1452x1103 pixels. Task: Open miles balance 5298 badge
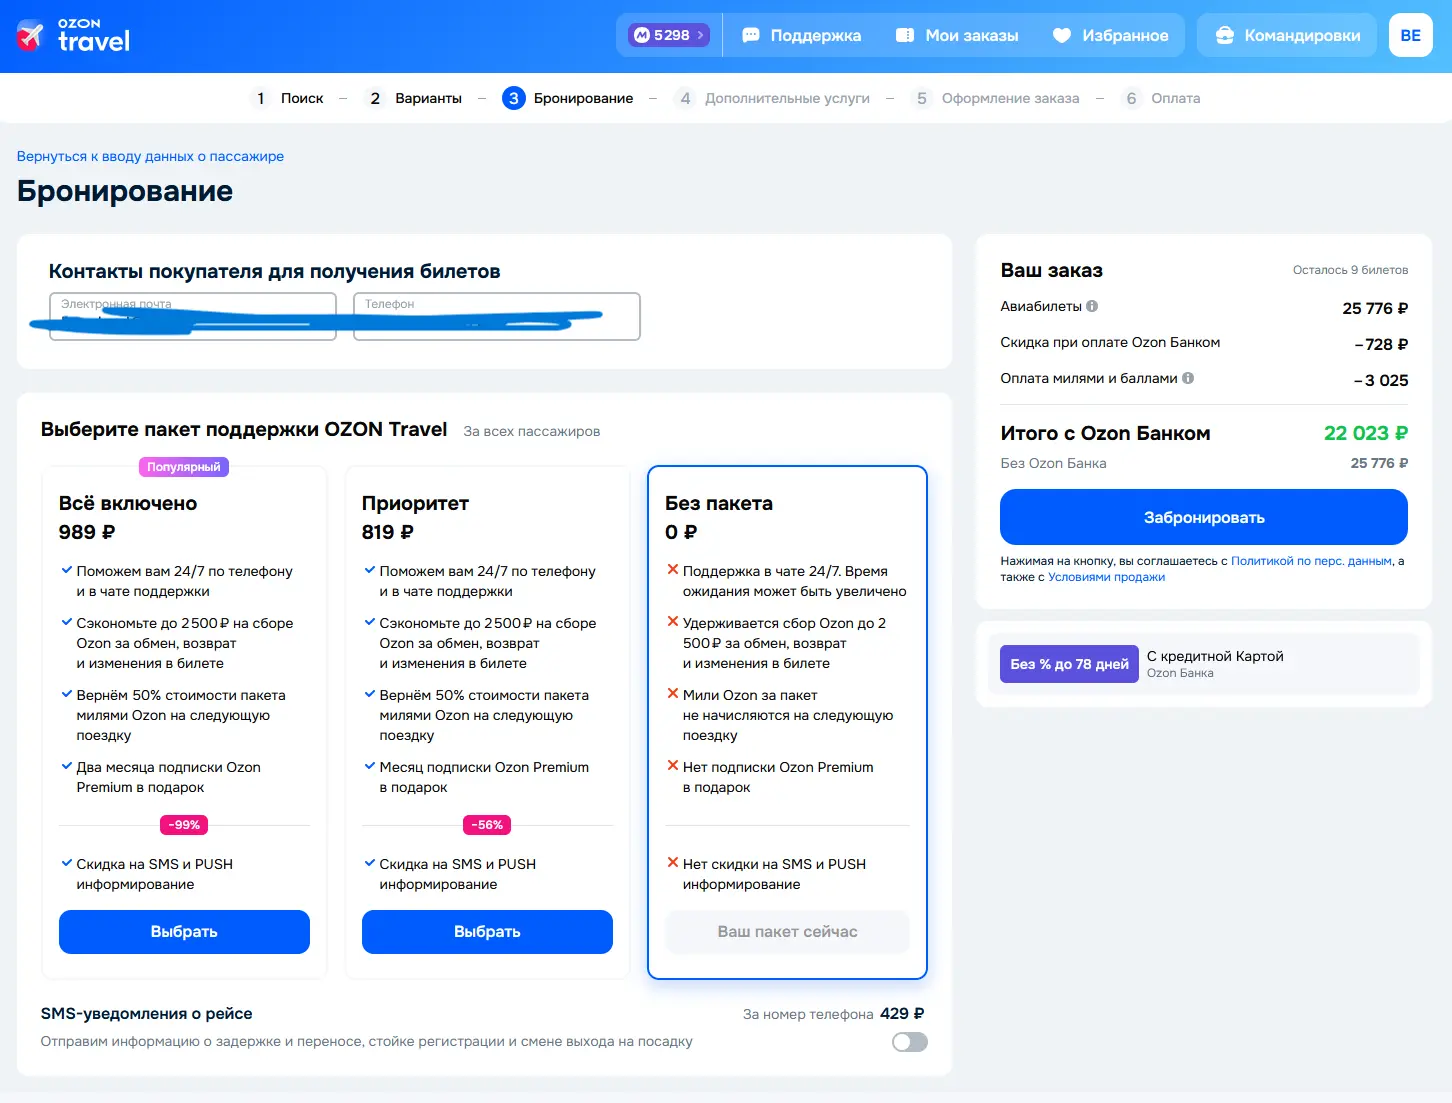(x=669, y=35)
